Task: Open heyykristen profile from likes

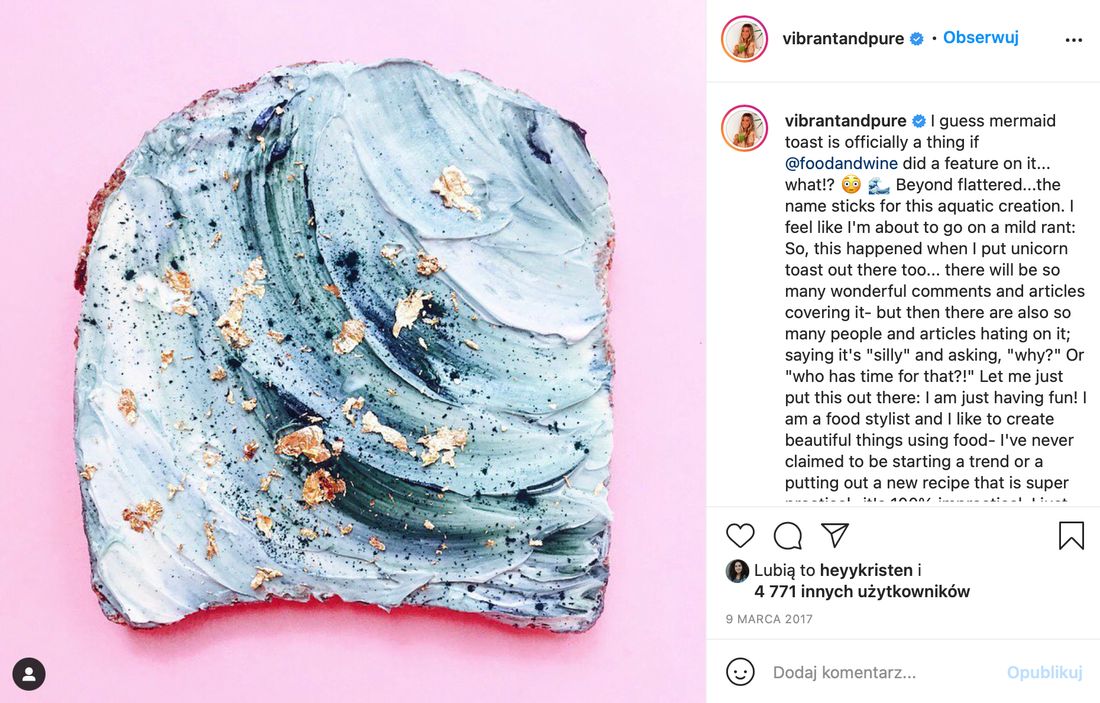Action: pyautogui.click(x=866, y=570)
